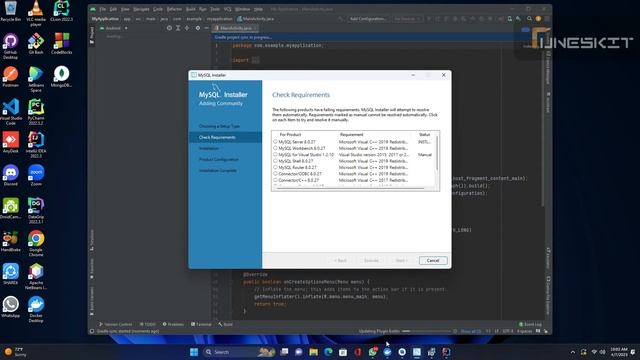Open Google Chrome desktop shortcut
Screen dimensions: 640x360
(x=36, y=244)
